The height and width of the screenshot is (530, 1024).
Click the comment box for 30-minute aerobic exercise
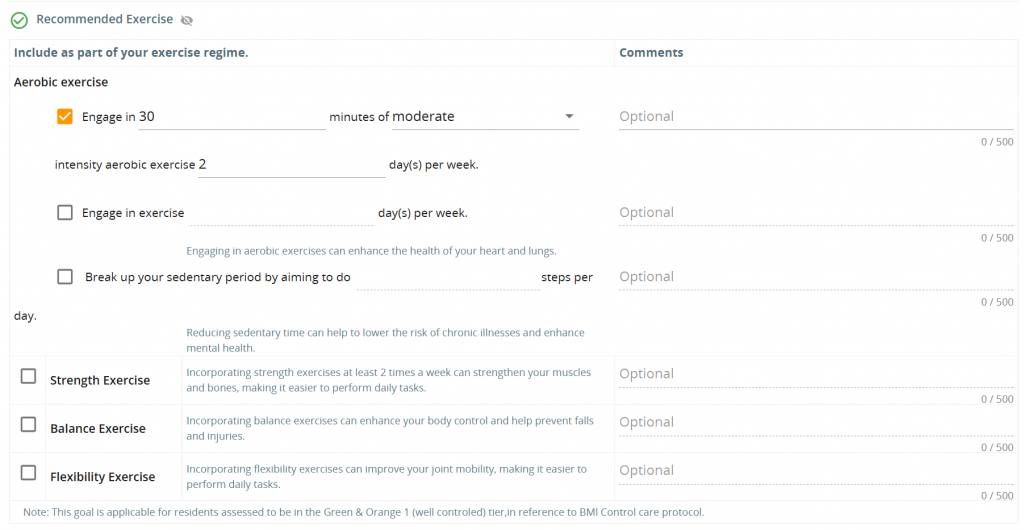coord(816,117)
